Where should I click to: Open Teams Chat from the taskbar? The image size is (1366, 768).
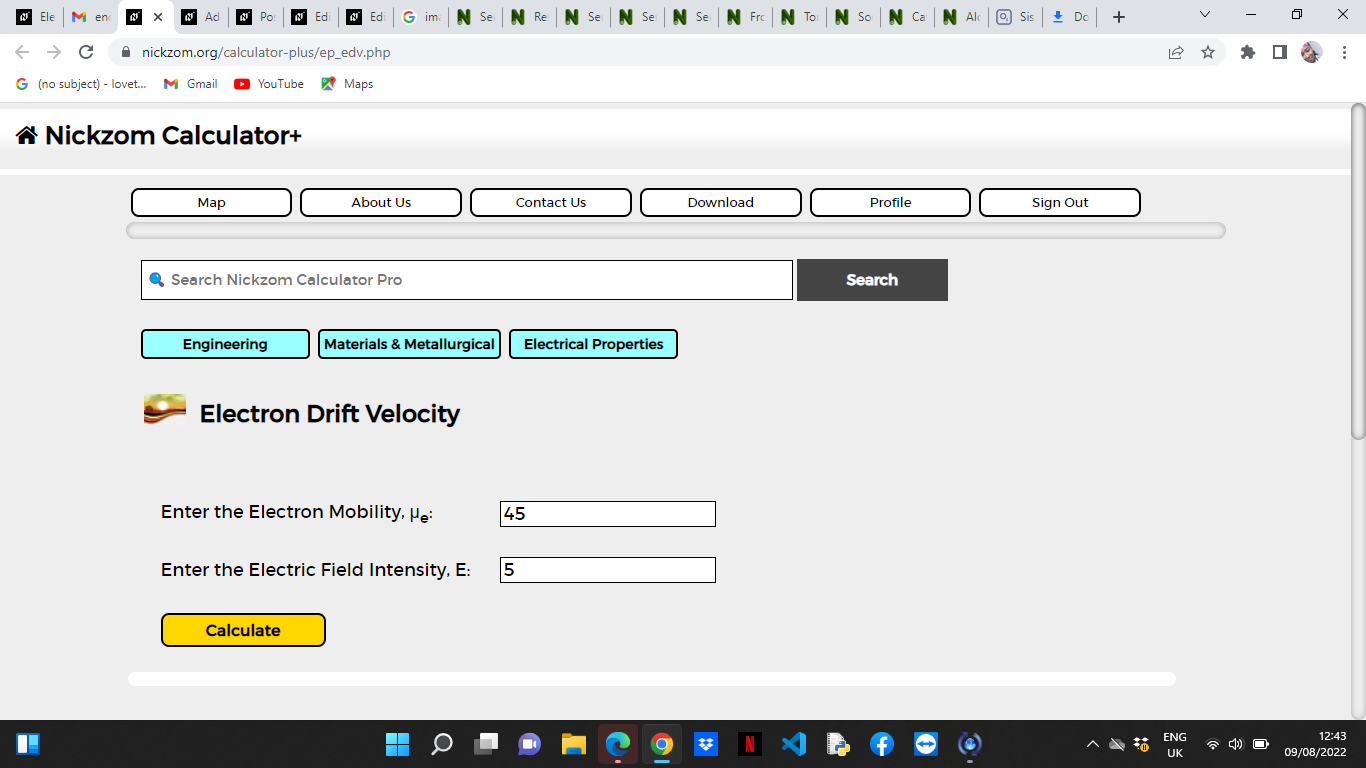(529, 744)
